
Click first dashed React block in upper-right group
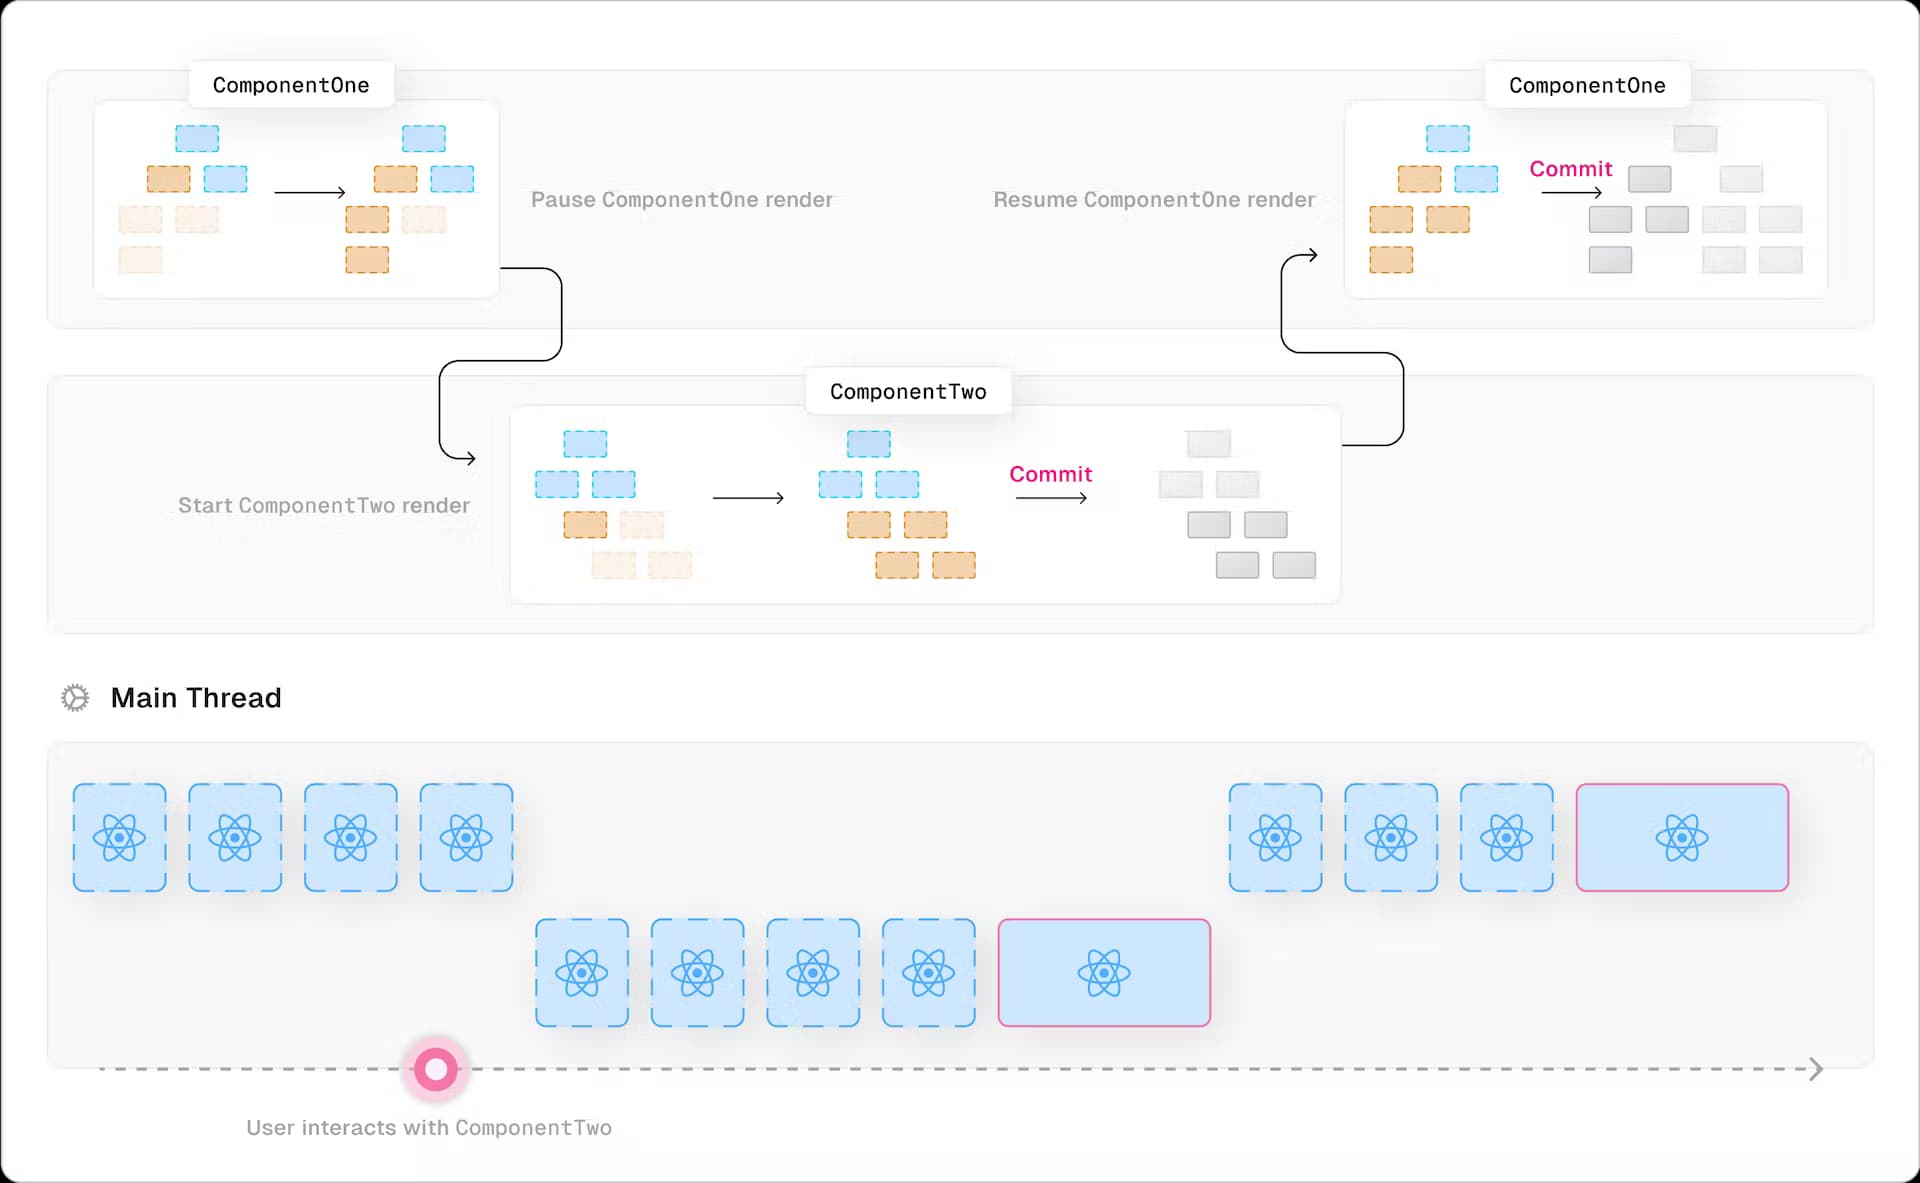(1275, 837)
